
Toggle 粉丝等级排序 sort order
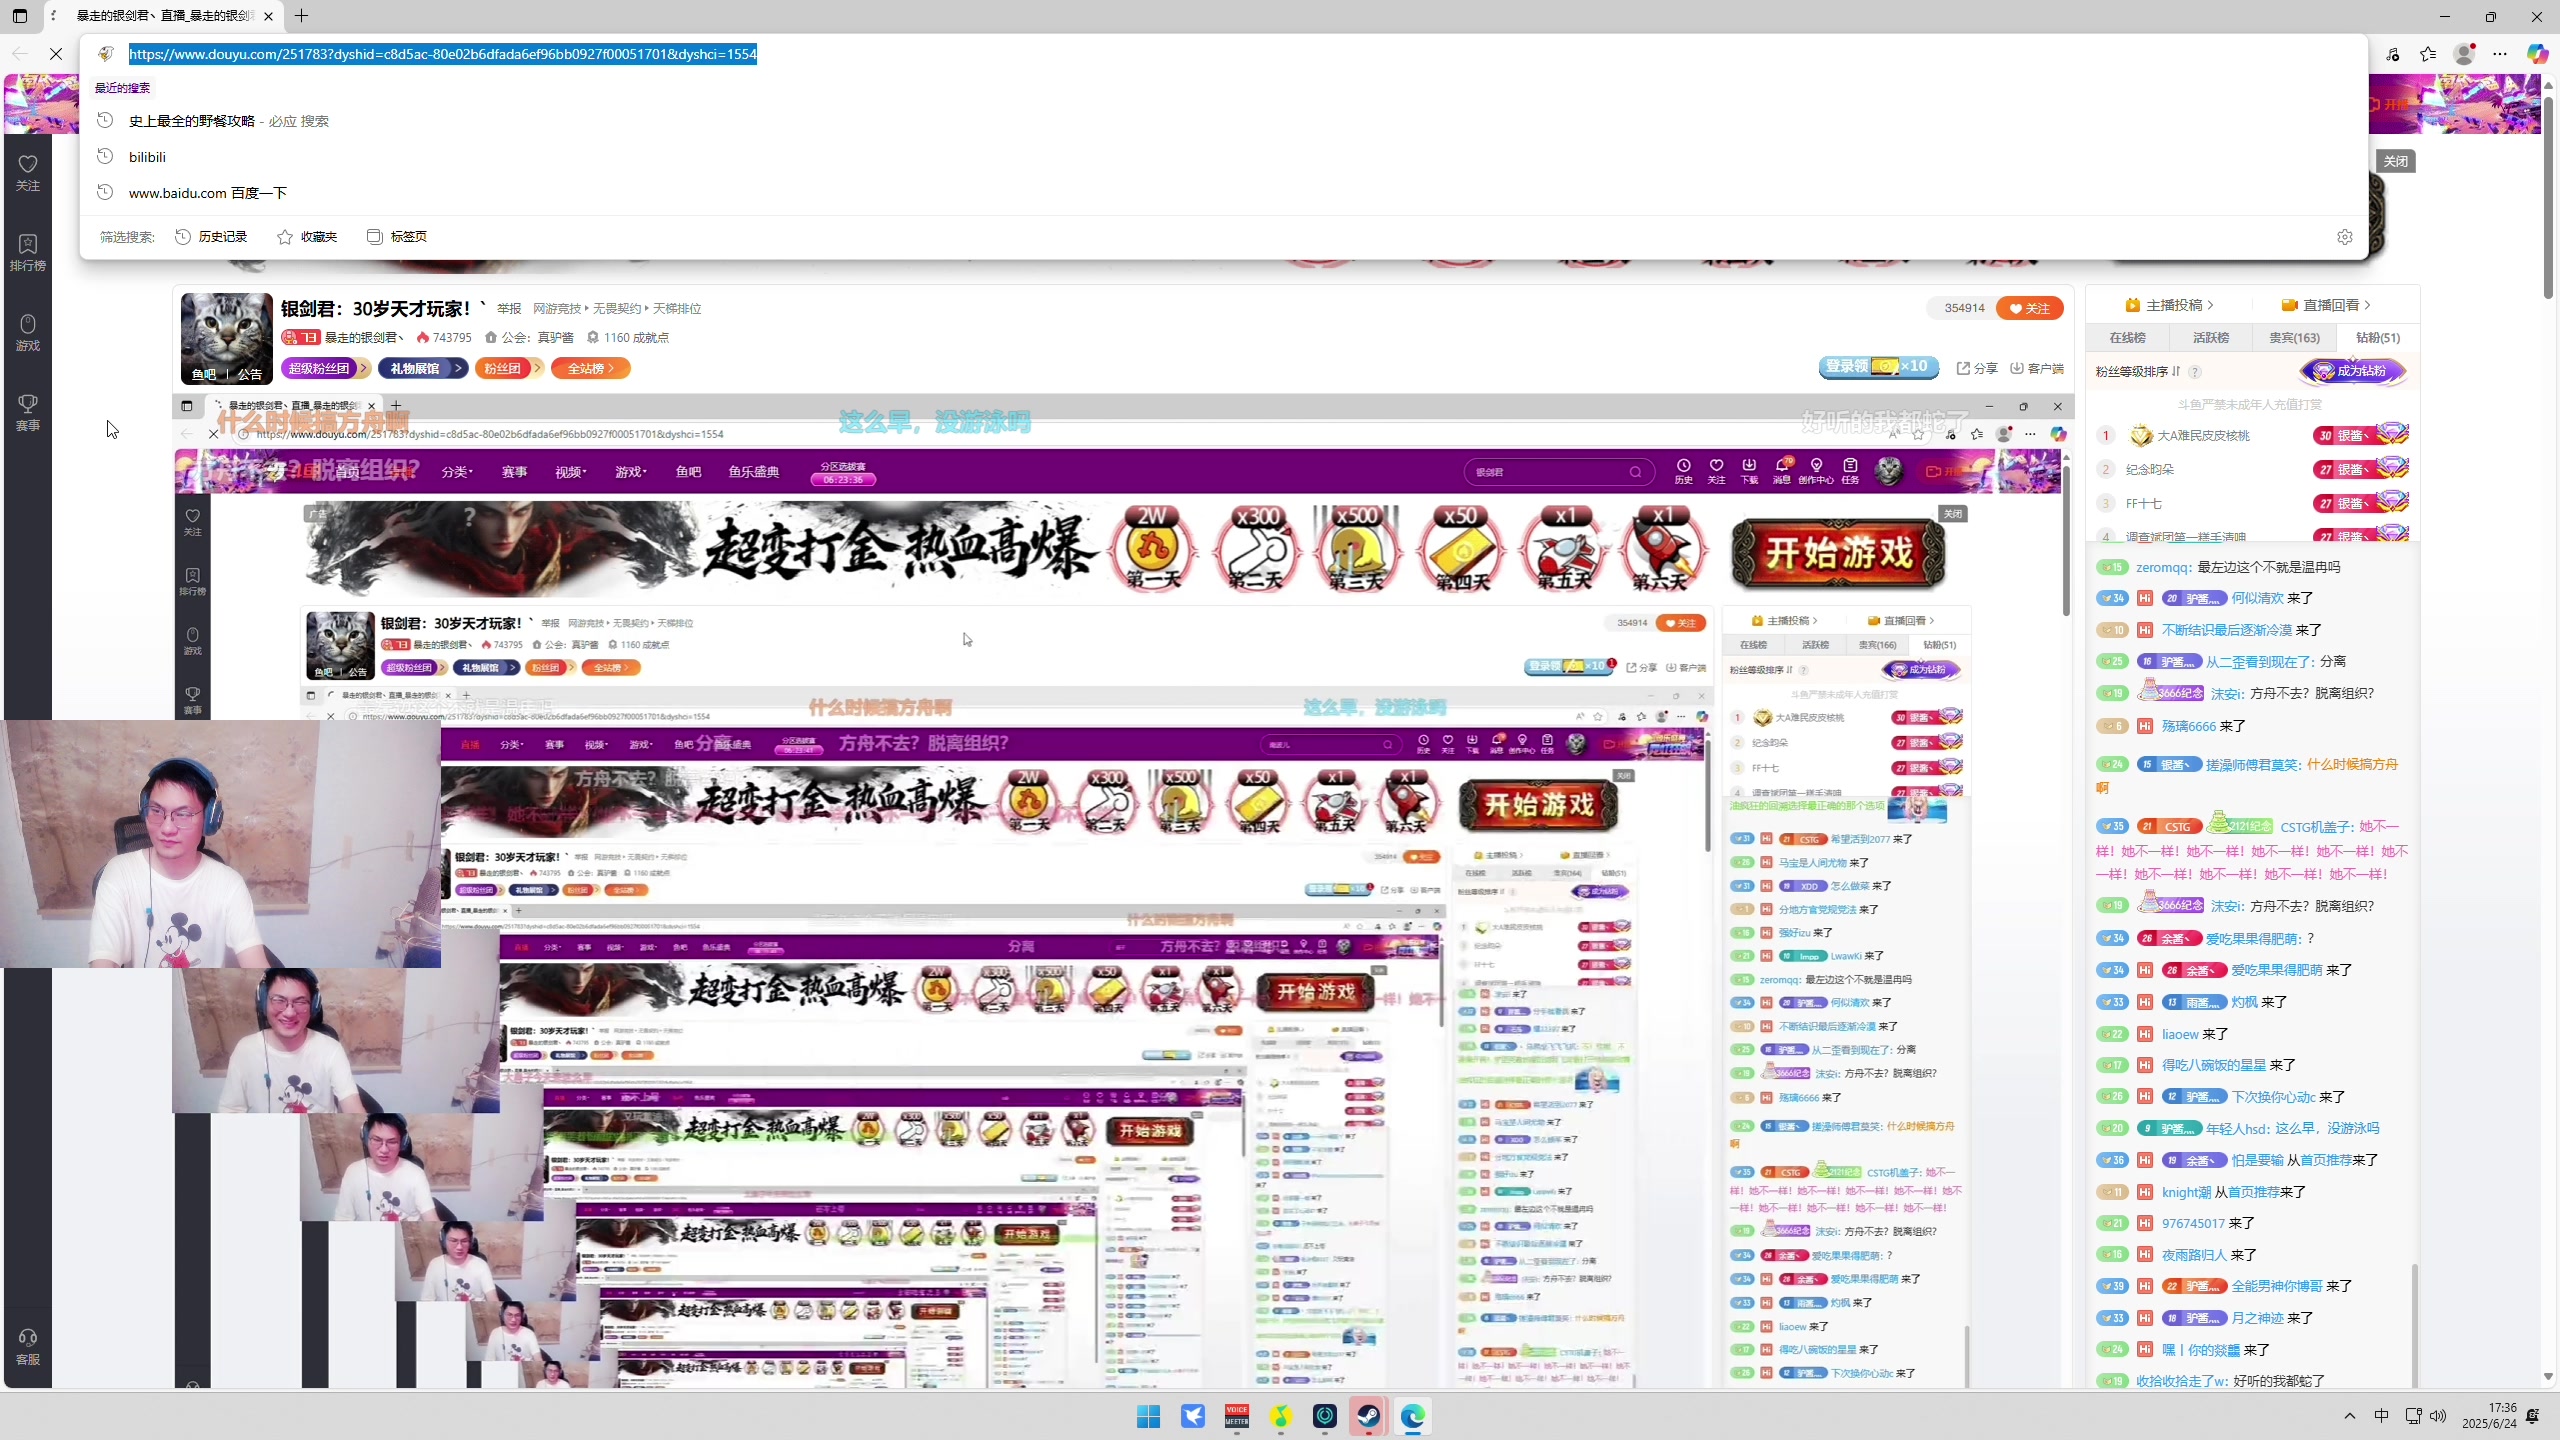pos(2138,372)
